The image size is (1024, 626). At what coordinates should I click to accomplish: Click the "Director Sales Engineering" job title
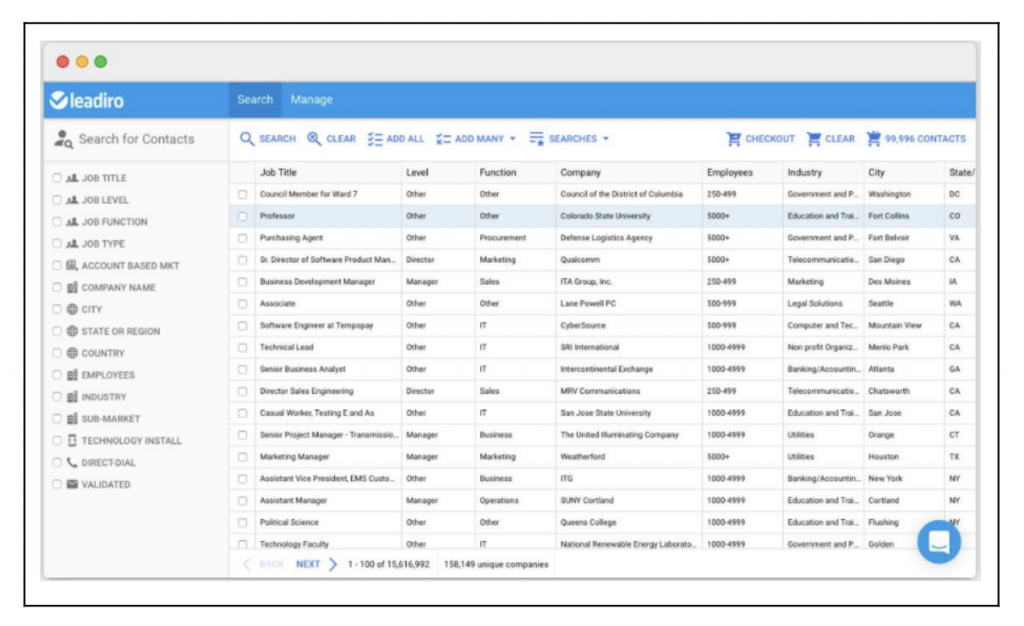pos(306,391)
